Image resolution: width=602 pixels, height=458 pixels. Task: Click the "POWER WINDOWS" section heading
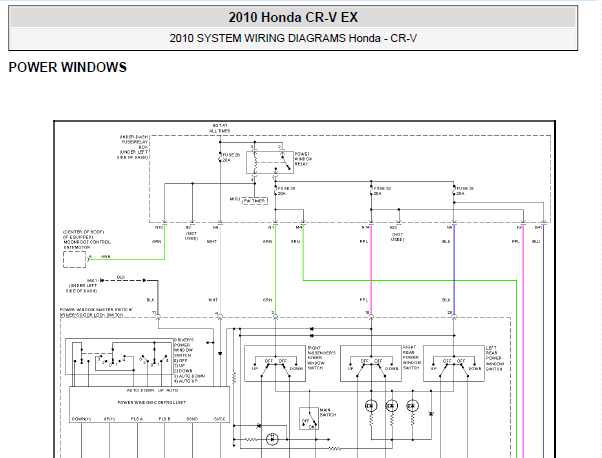pyautogui.click(x=68, y=67)
